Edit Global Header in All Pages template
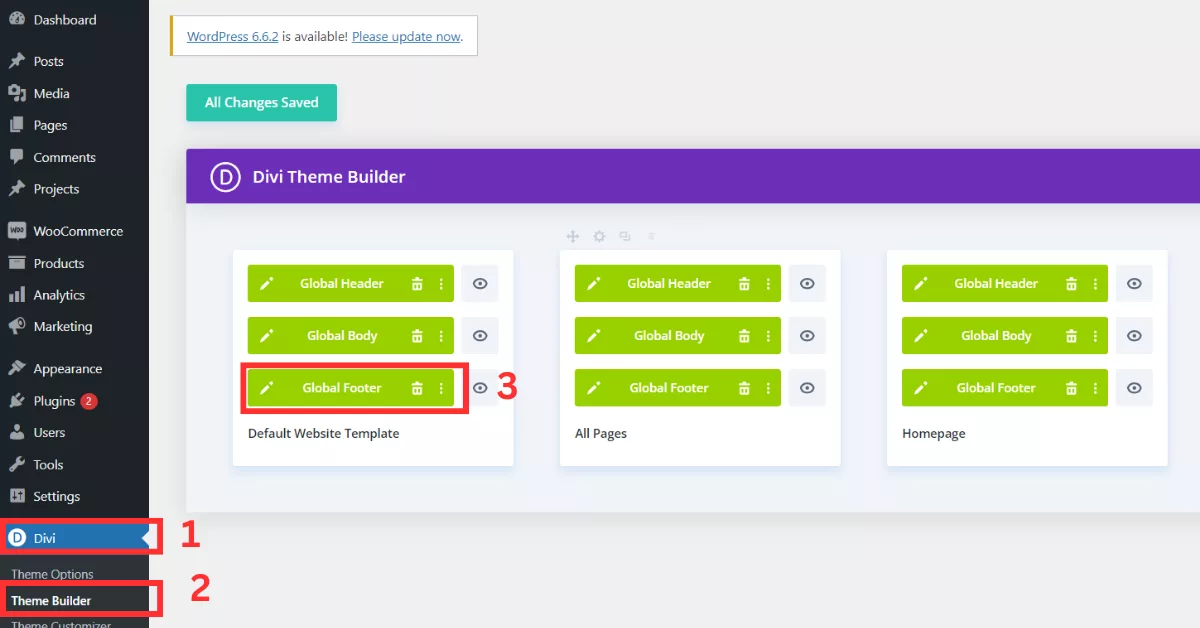This screenshot has width=1200, height=628. pyautogui.click(x=593, y=284)
